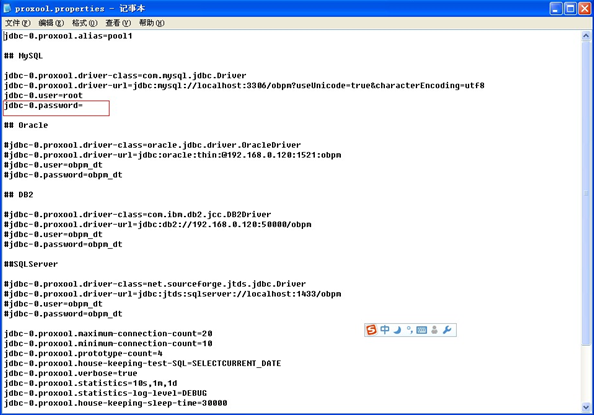594x419 pixels.
Task: Toggle the half-moon full/half-width icon
Action: click(x=397, y=330)
